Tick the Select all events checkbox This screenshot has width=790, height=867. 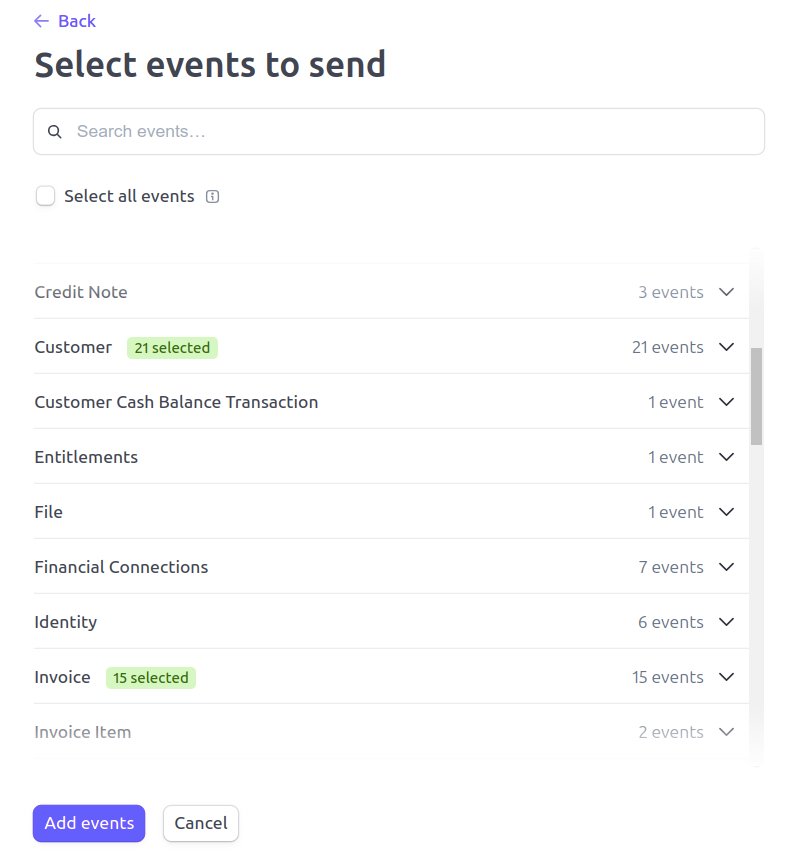pyautogui.click(x=45, y=196)
